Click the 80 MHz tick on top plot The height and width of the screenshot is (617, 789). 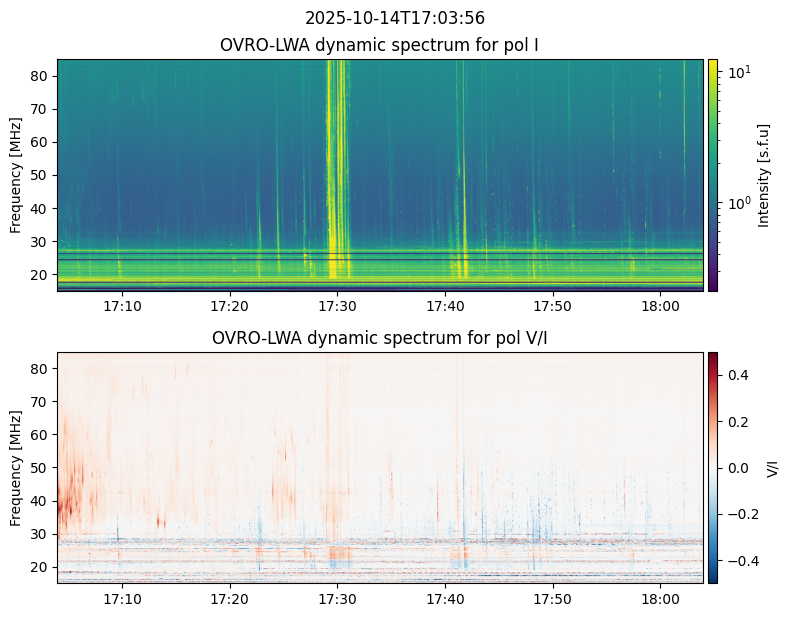point(41,76)
